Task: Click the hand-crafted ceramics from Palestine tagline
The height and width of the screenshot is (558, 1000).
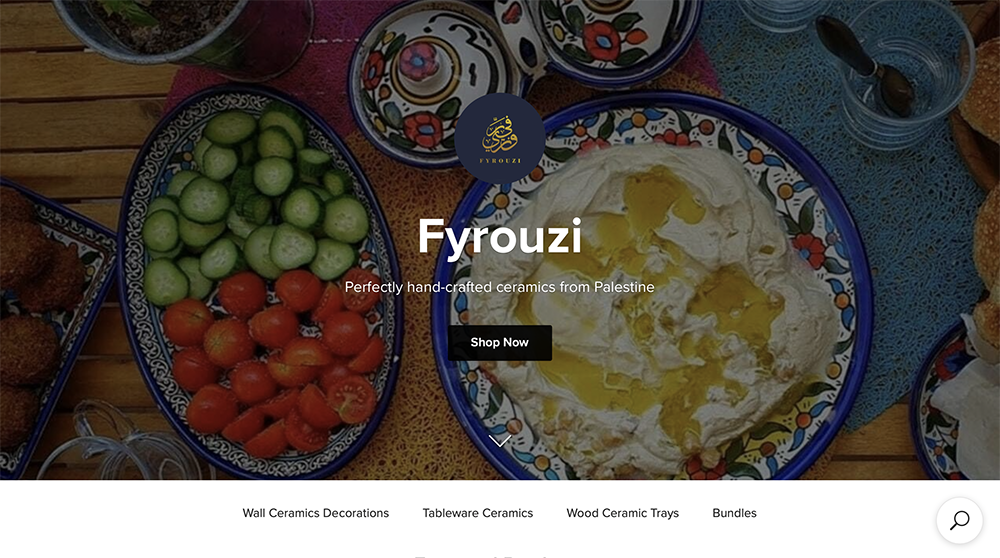Action: pos(499,287)
